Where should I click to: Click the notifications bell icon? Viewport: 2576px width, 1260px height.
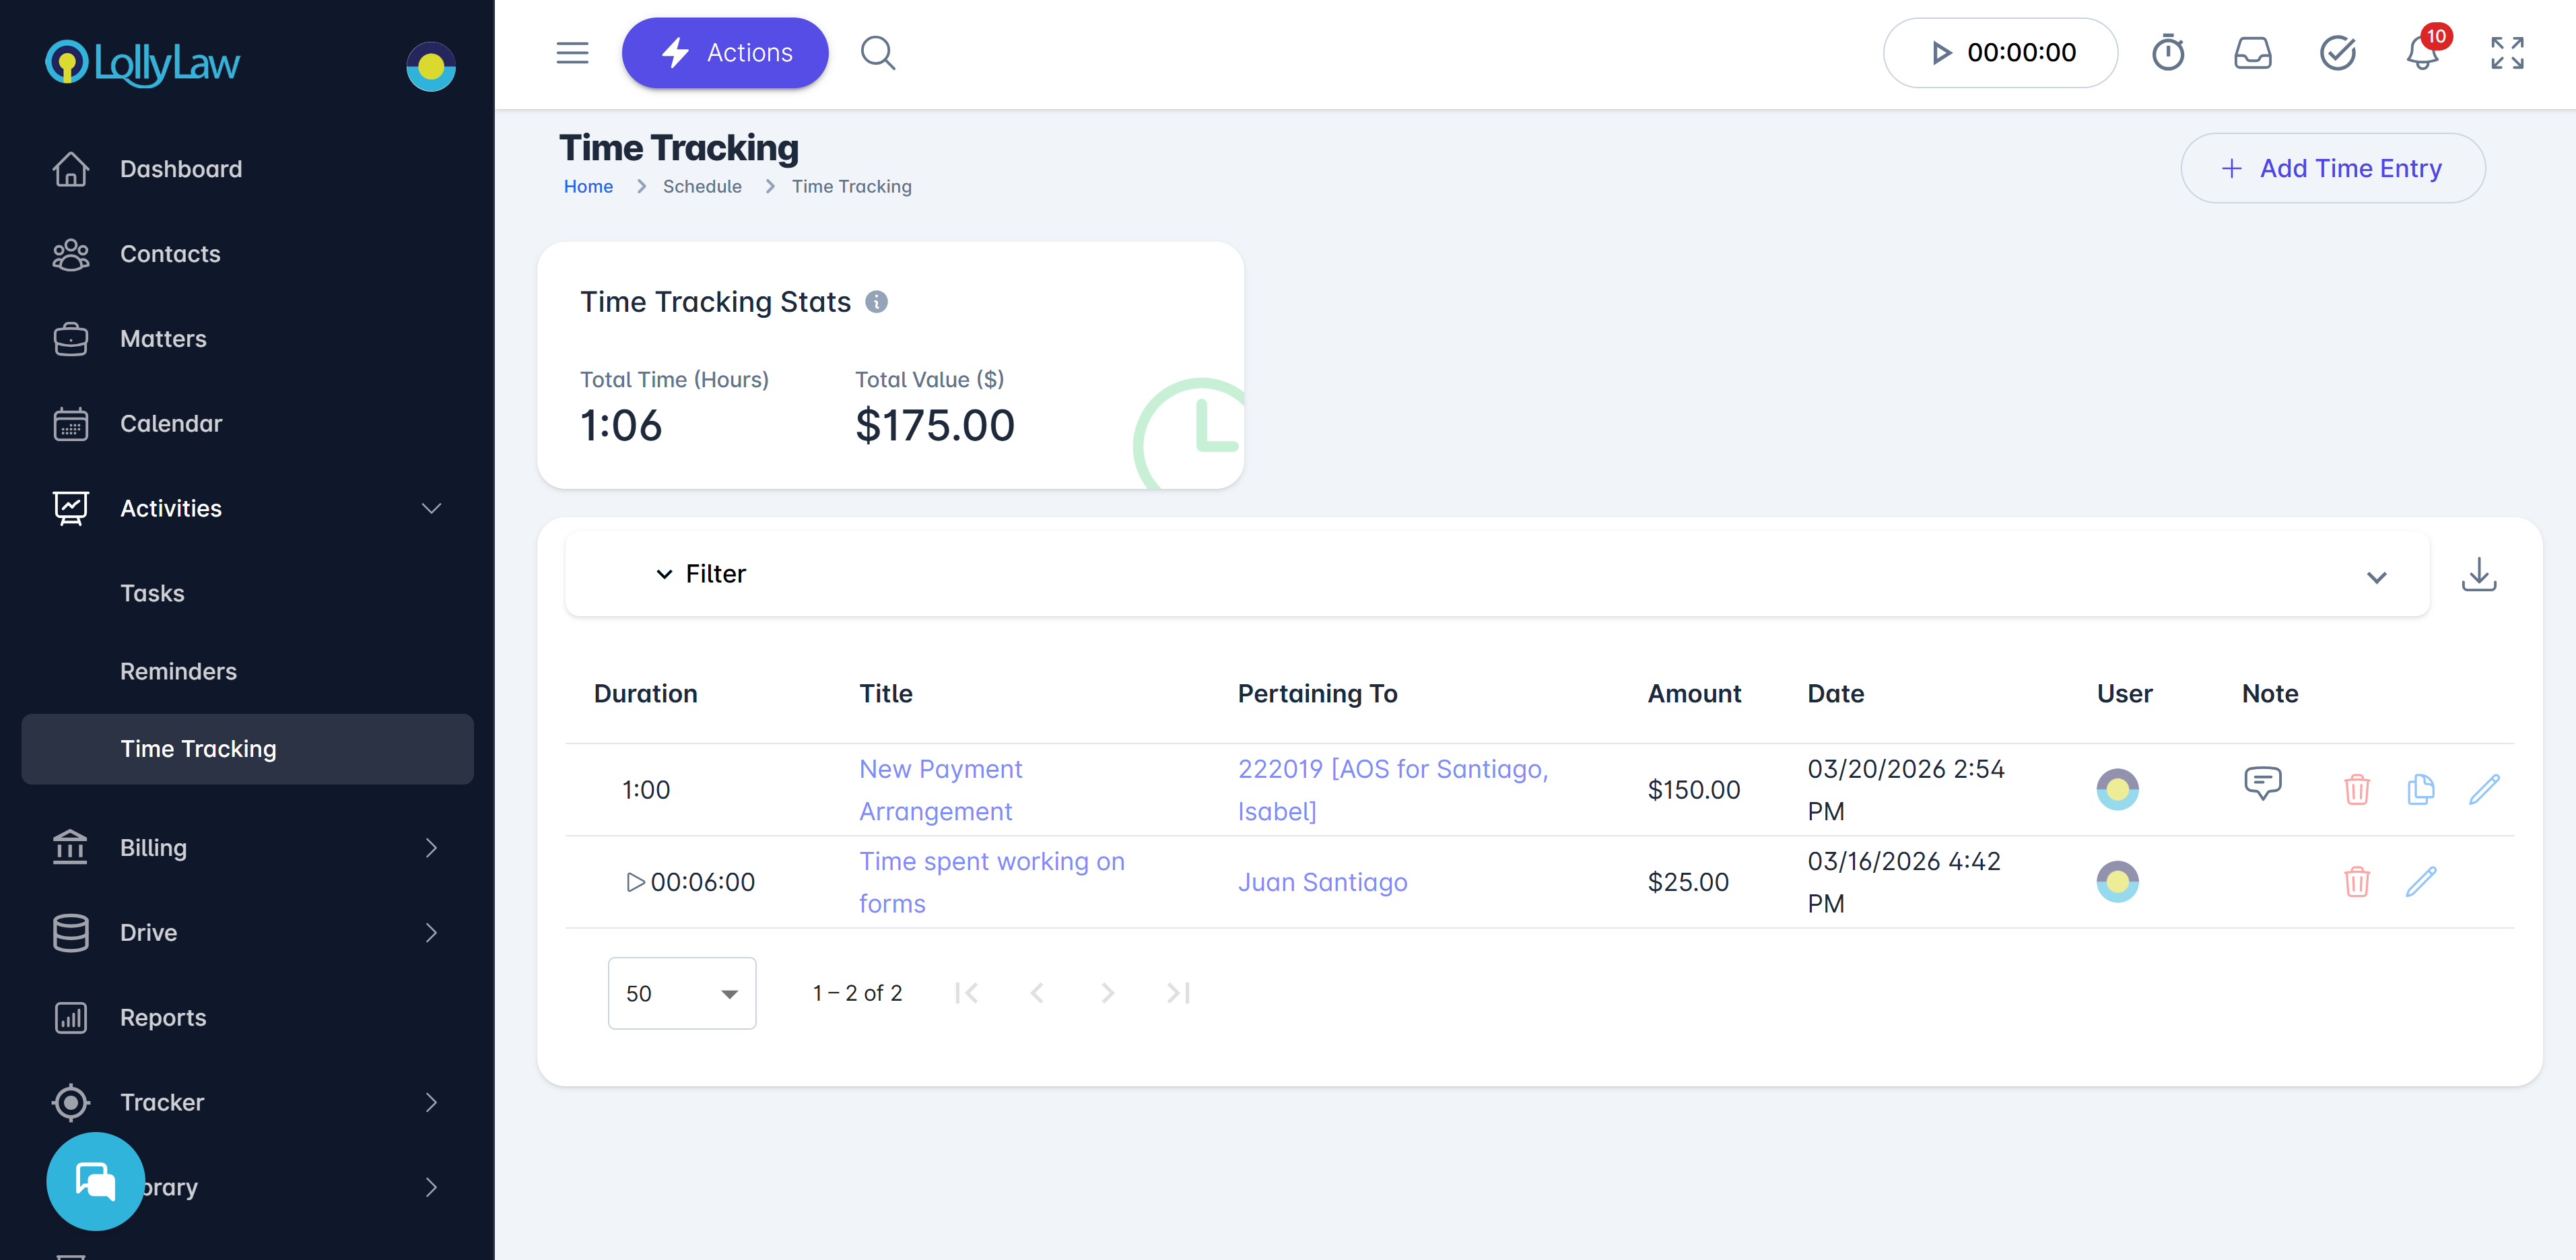(x=2421, y=53)
